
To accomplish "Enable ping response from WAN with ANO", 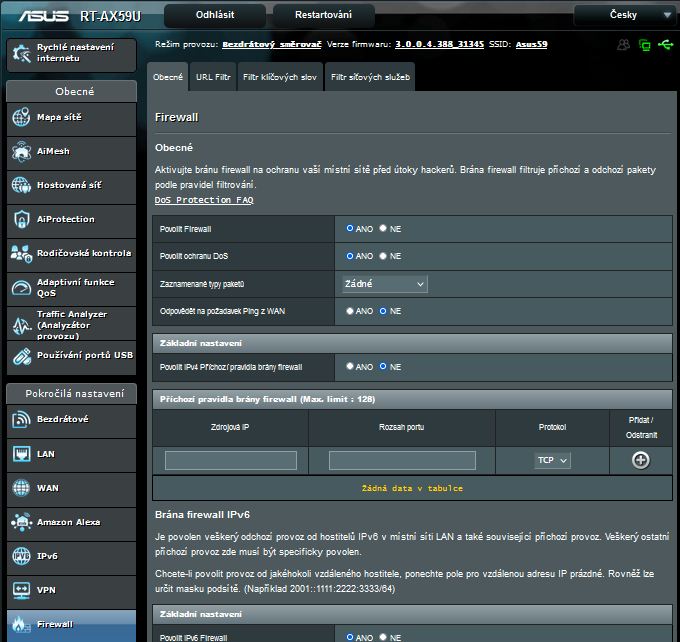I will click(350, 311).
